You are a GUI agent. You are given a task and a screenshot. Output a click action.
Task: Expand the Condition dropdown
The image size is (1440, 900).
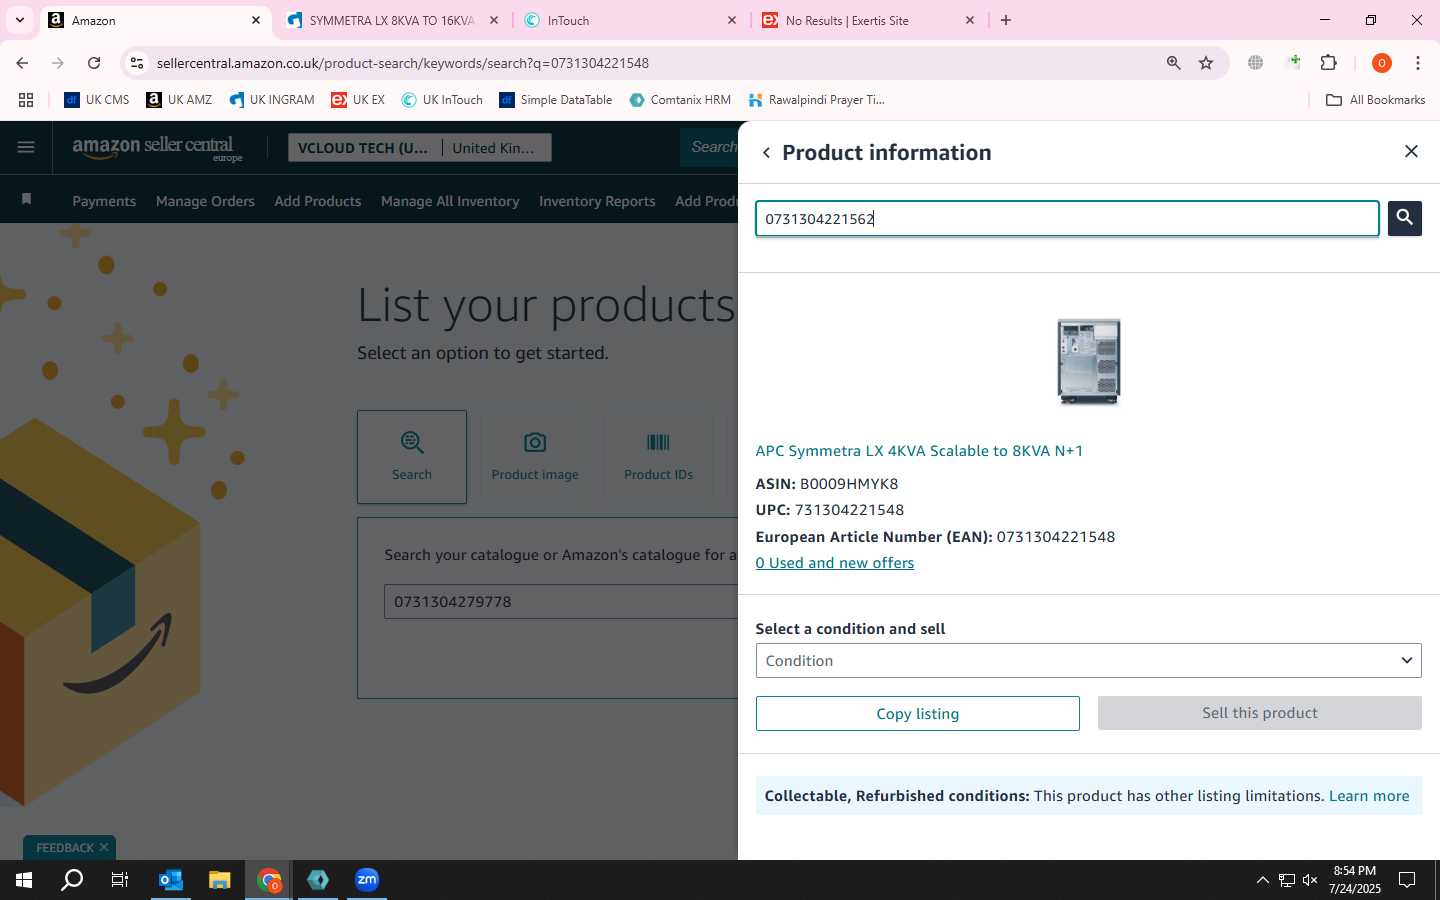1088,661
